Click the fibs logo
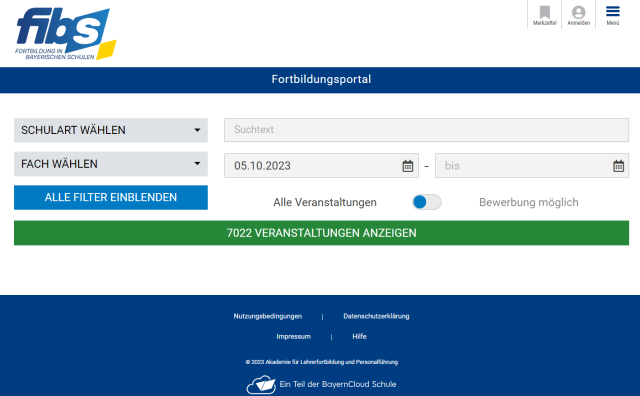 (x=66, y=34)
